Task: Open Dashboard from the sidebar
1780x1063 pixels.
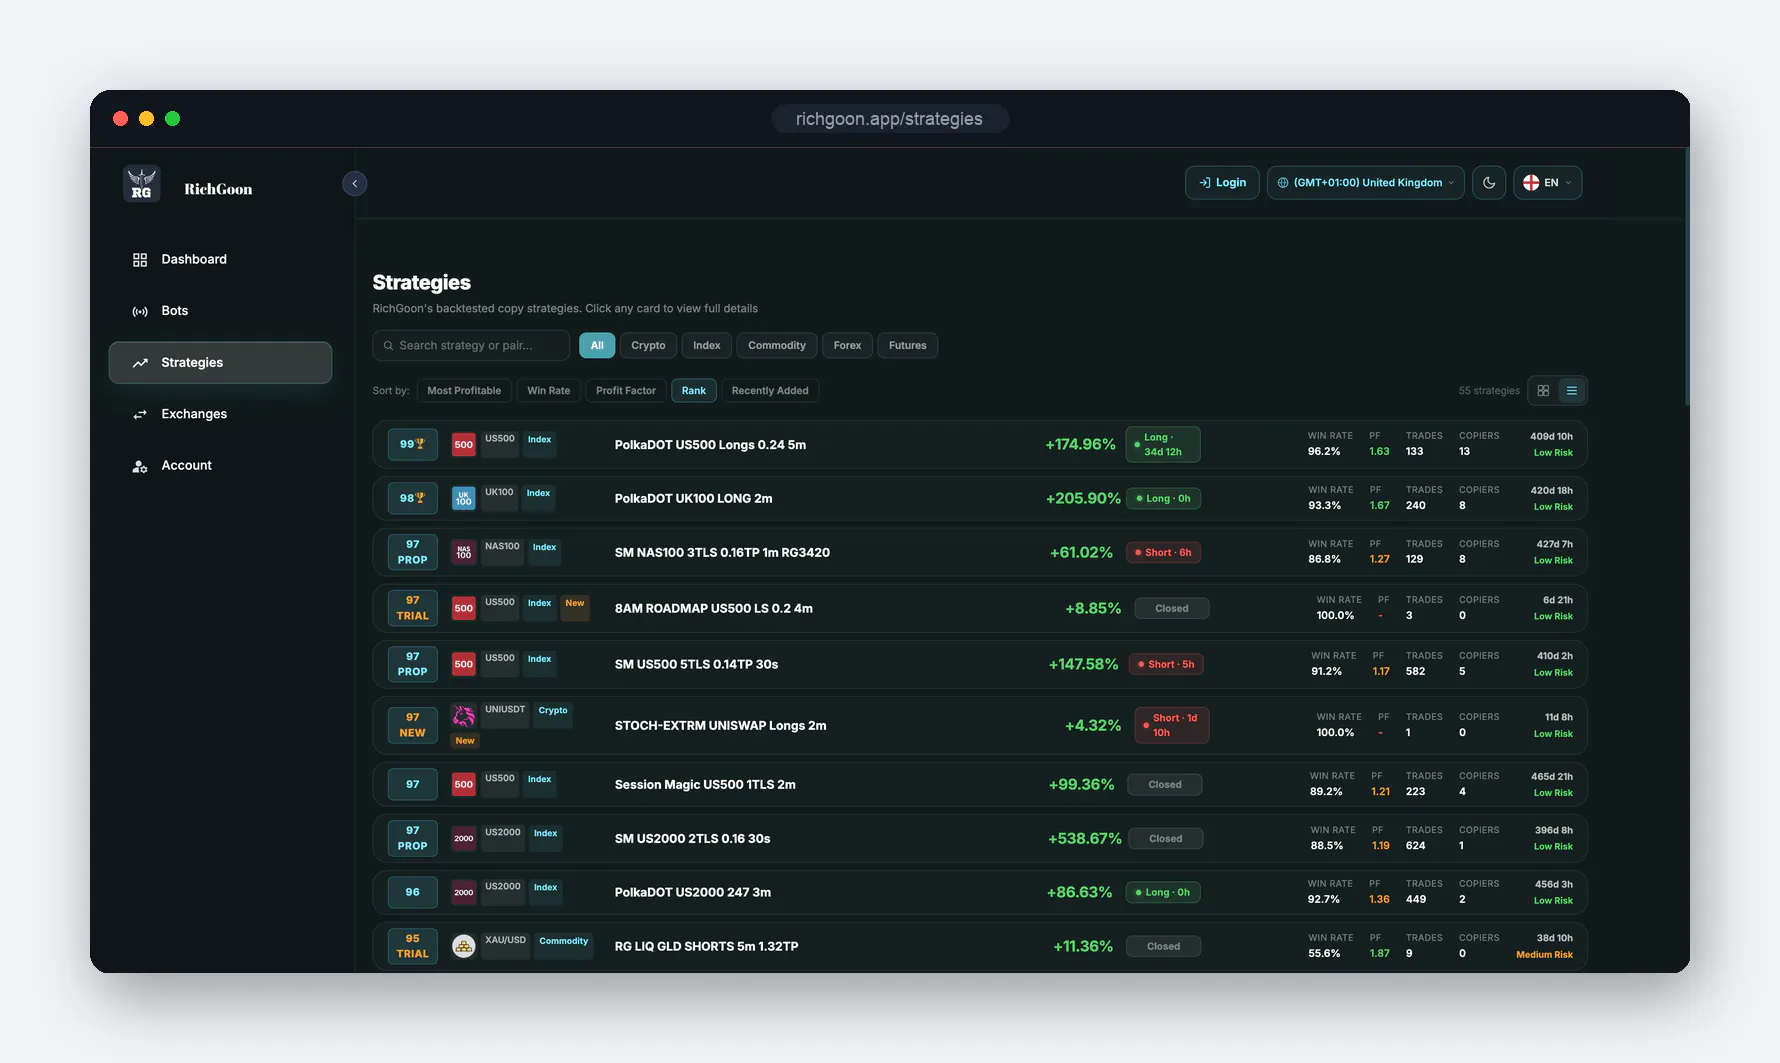Action: pos(220,259)
